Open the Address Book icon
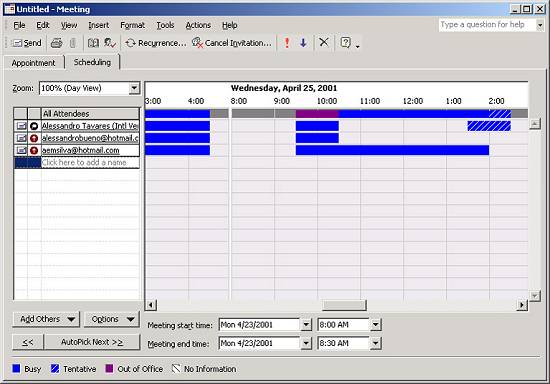The width and height of the screenshot is (550, 384). coord(93,43)
